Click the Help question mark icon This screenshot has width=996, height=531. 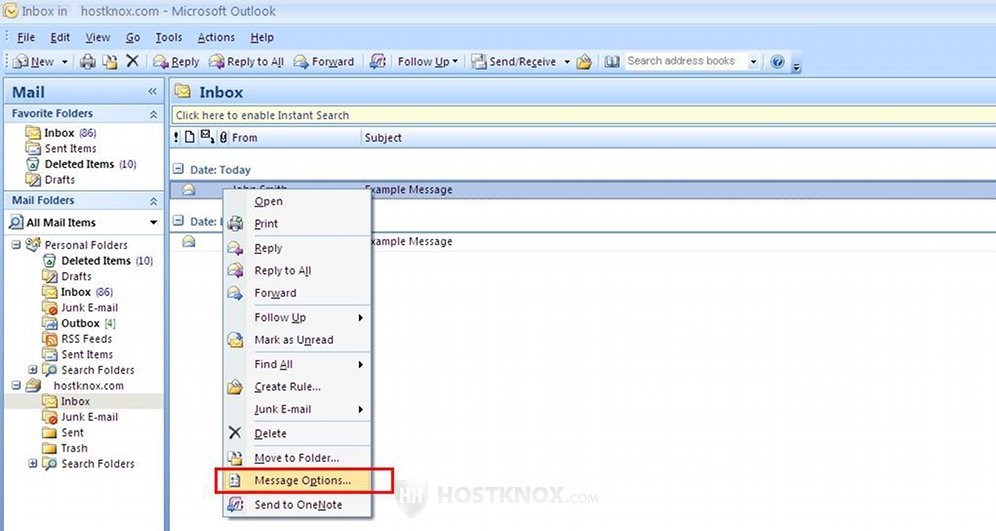tap(777, 62)
